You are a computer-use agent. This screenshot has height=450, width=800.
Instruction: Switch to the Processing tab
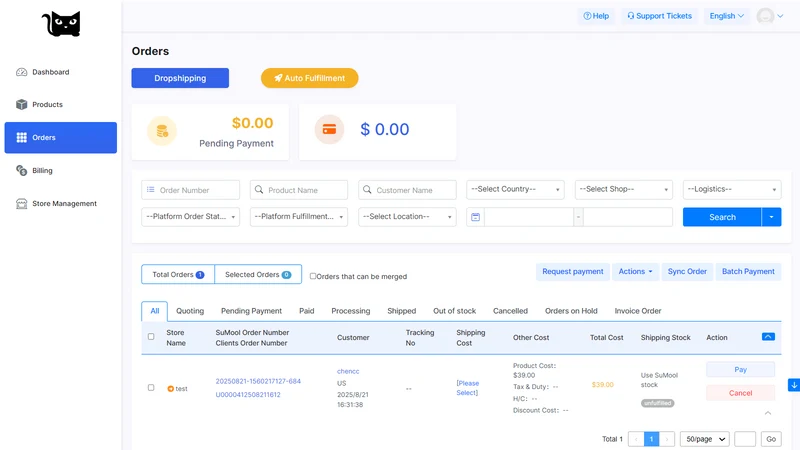click(351, 311)
